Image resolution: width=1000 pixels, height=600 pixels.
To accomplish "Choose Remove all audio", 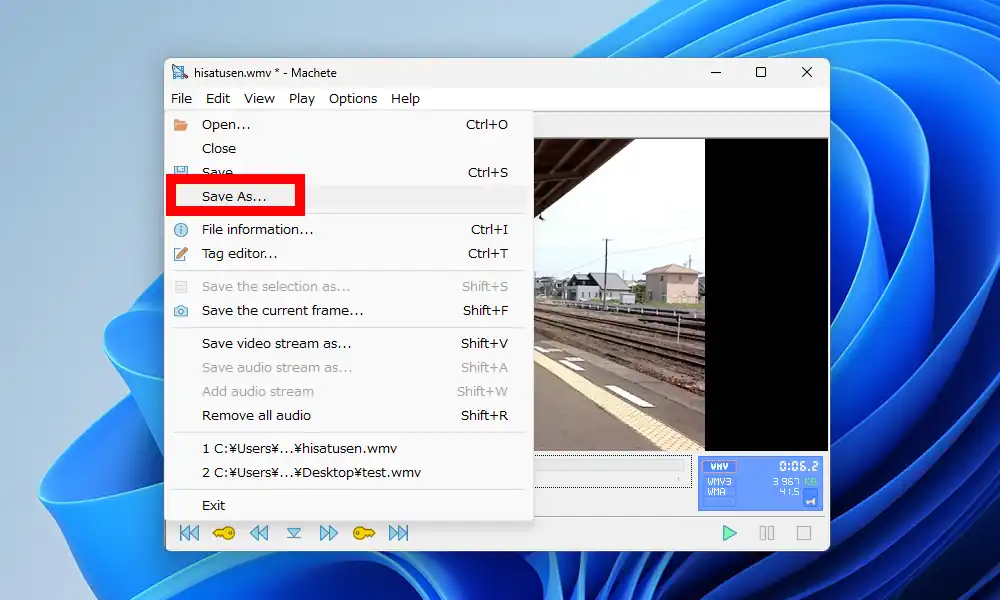I will click(x=256, y=416).
